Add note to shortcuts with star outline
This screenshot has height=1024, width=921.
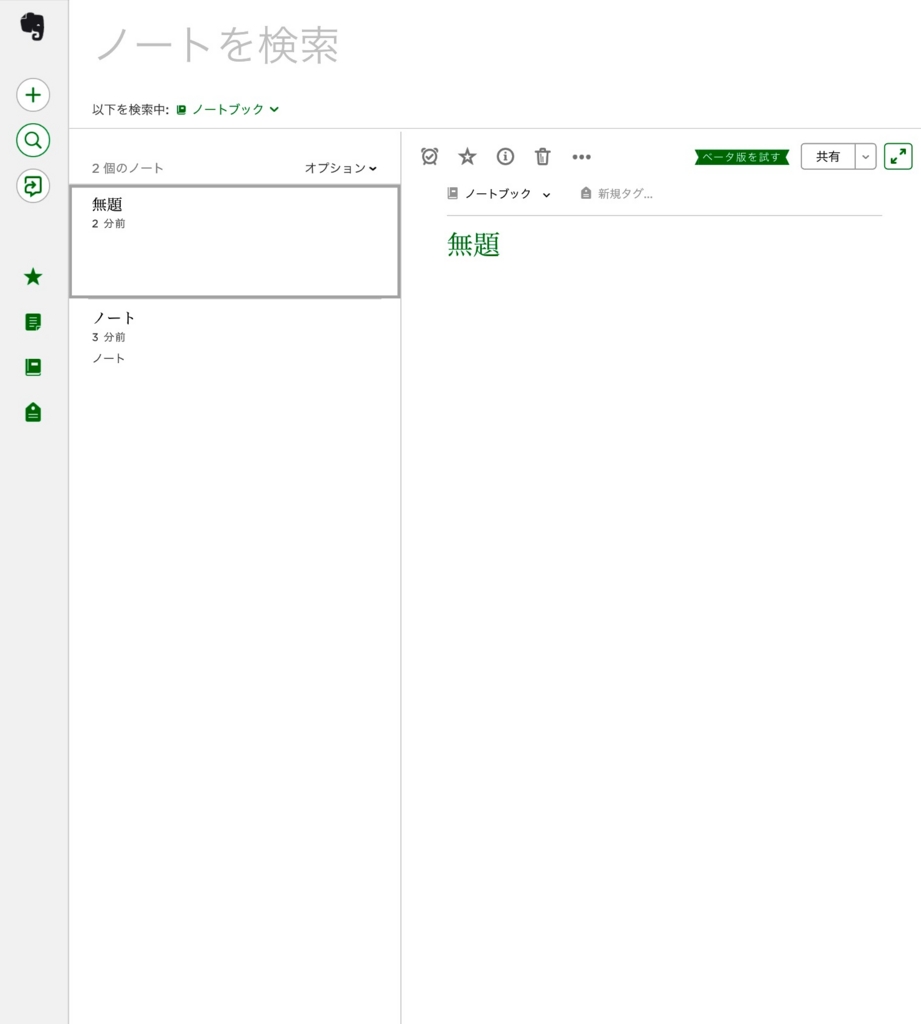coord(467,157)
